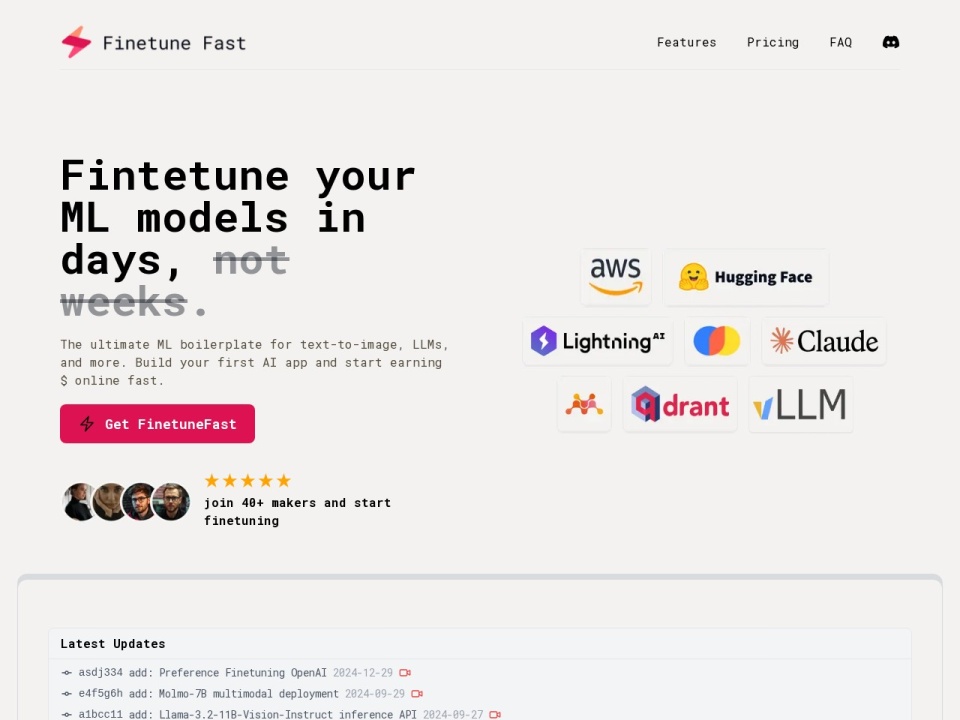
Task: Click the first maker avatar
Action: pos(80,502)
